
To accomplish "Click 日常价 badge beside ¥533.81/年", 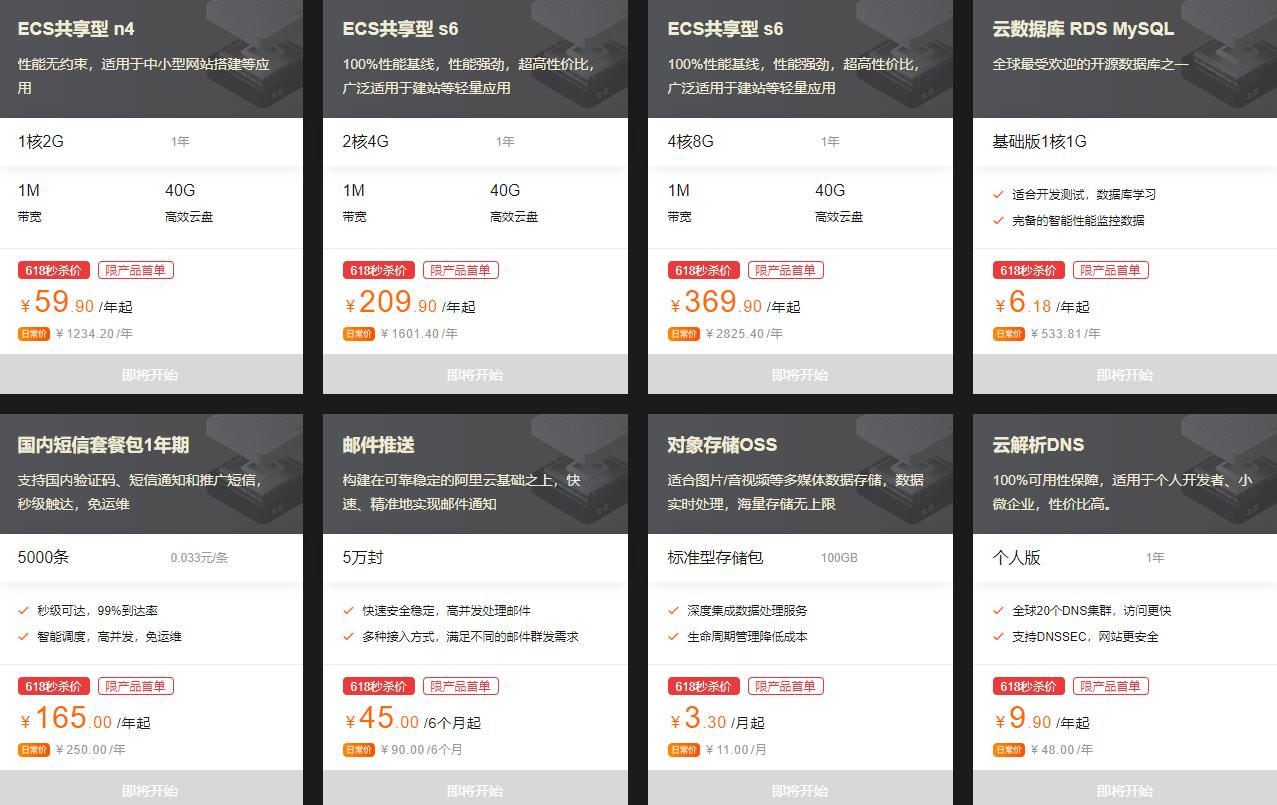I will 1009,334.
